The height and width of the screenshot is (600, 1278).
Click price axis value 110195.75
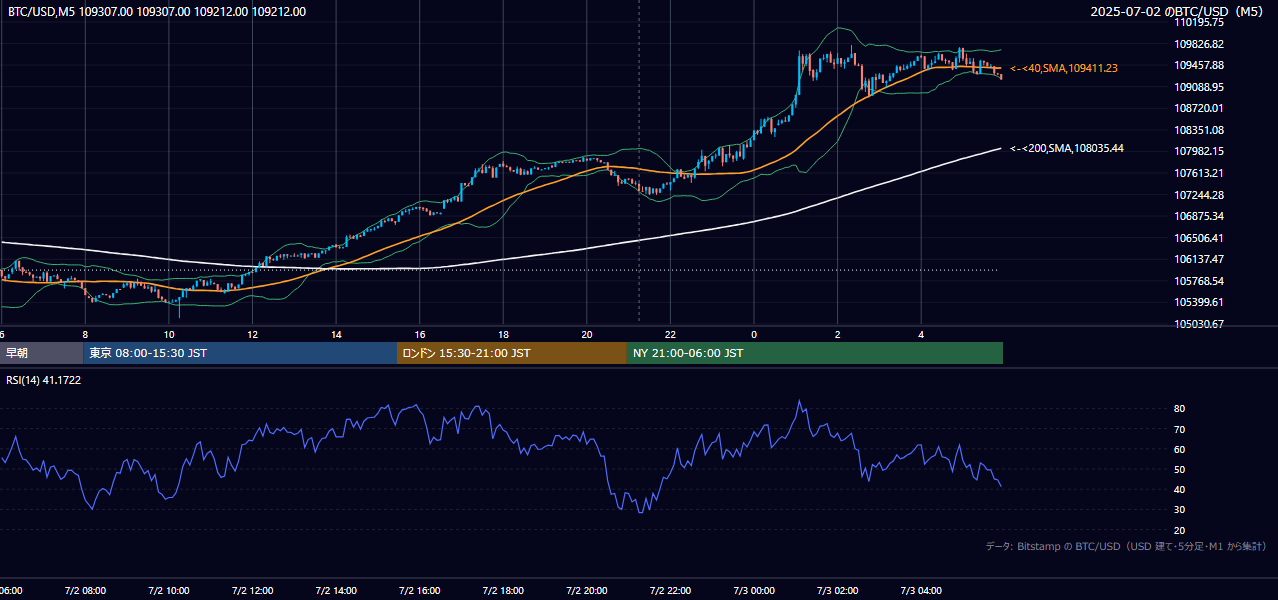pos(1200,22)
